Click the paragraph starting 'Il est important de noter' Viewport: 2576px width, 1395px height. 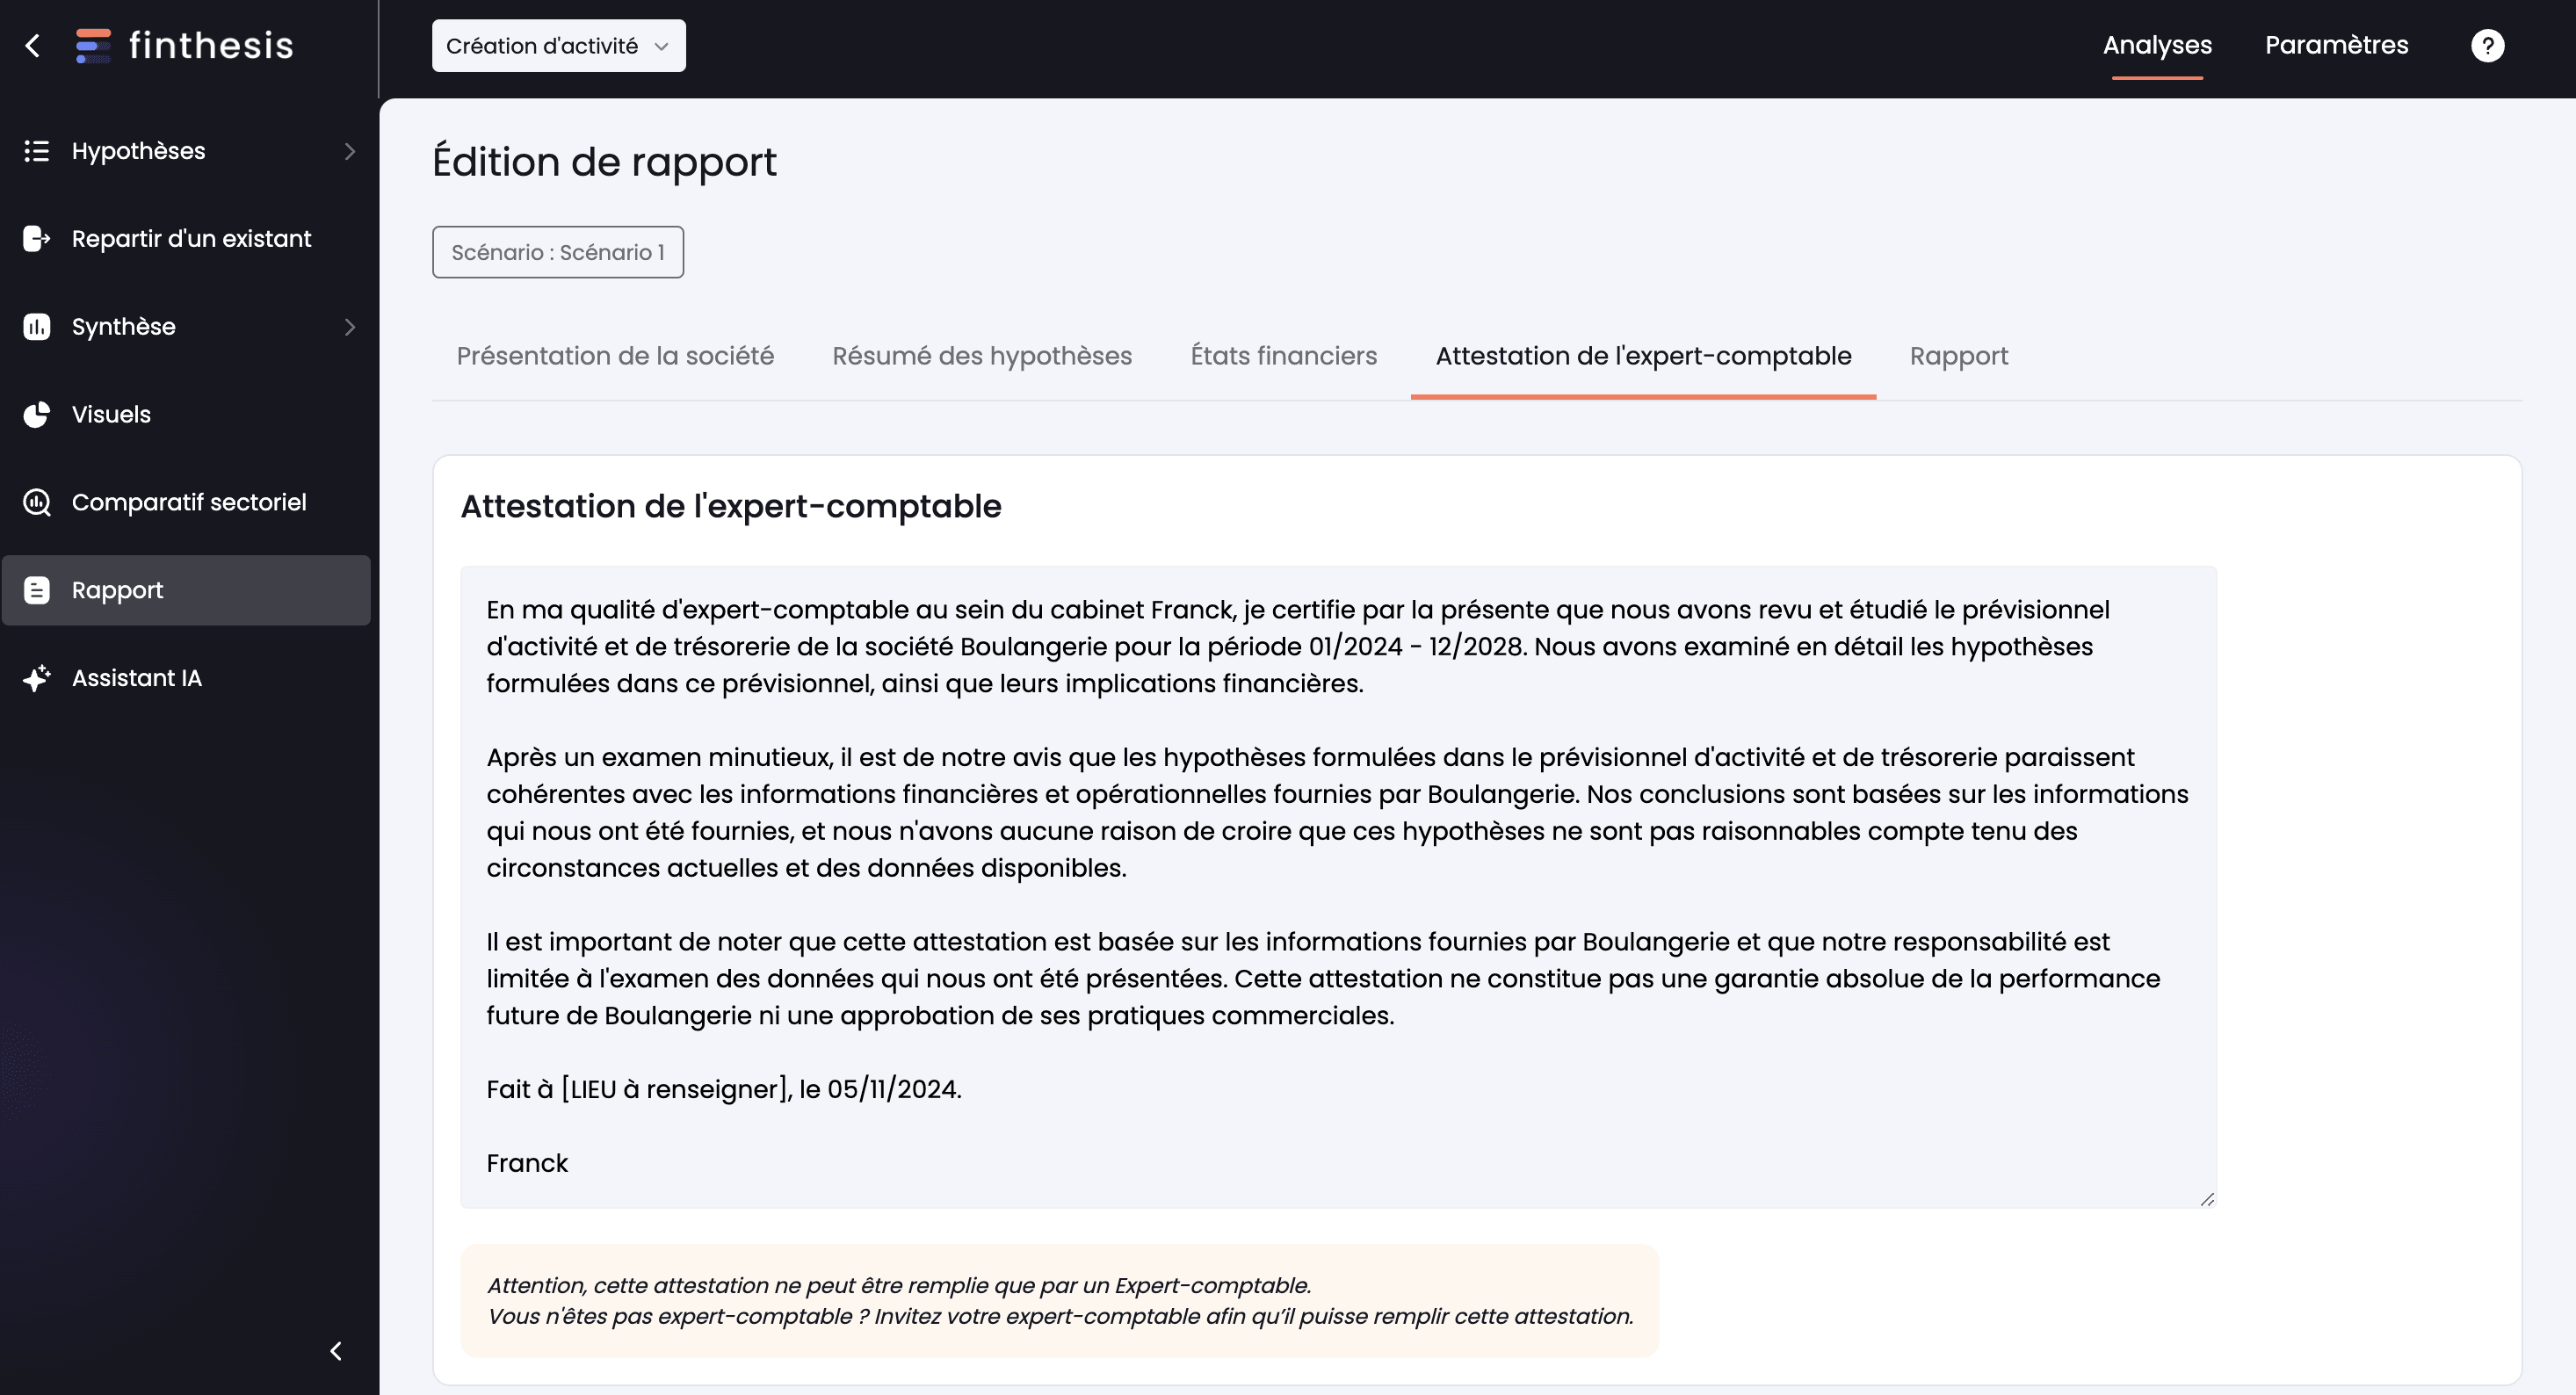(1324, 978)
